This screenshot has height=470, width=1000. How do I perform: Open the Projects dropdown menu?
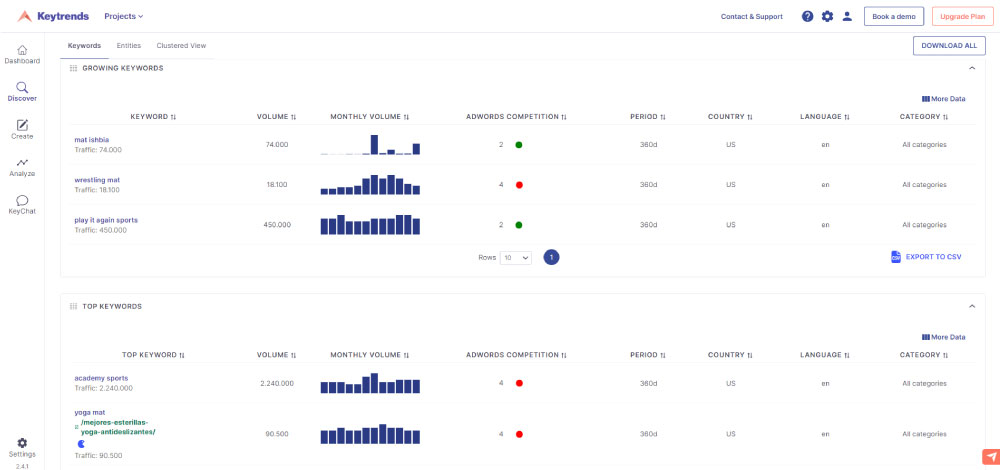coord(124,17)
